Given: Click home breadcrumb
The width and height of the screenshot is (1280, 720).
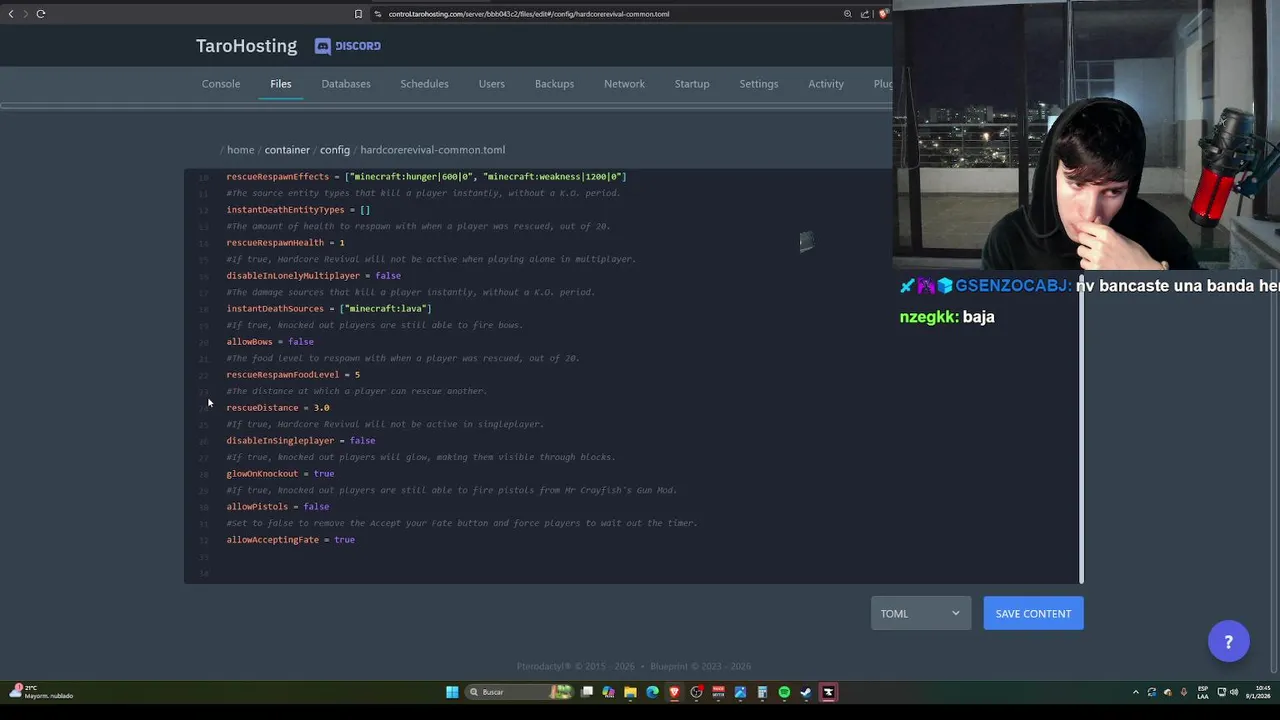Looking at the screenshot, I should (x=240, y=150).
